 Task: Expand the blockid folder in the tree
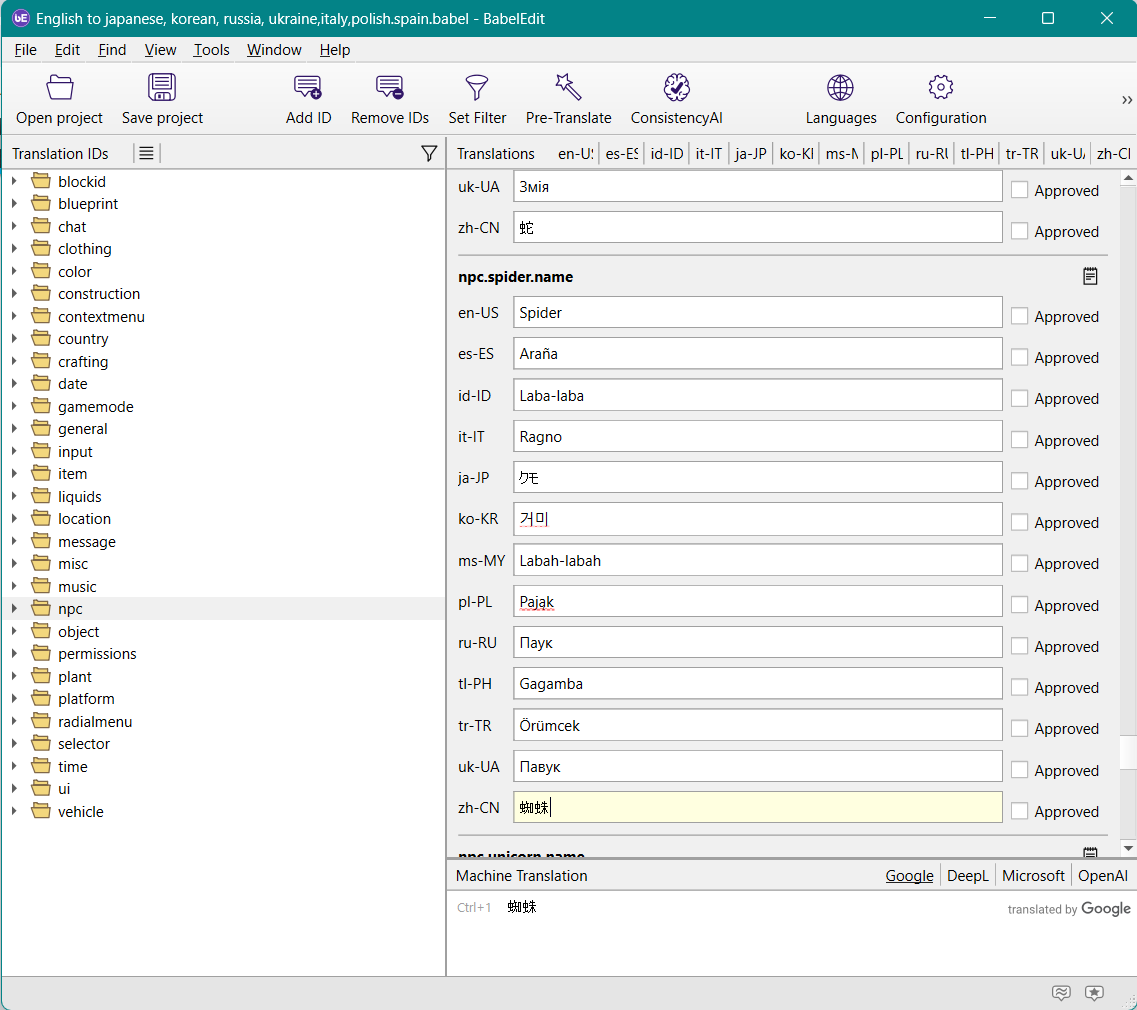pyautogui.click(x=14, y=181)
